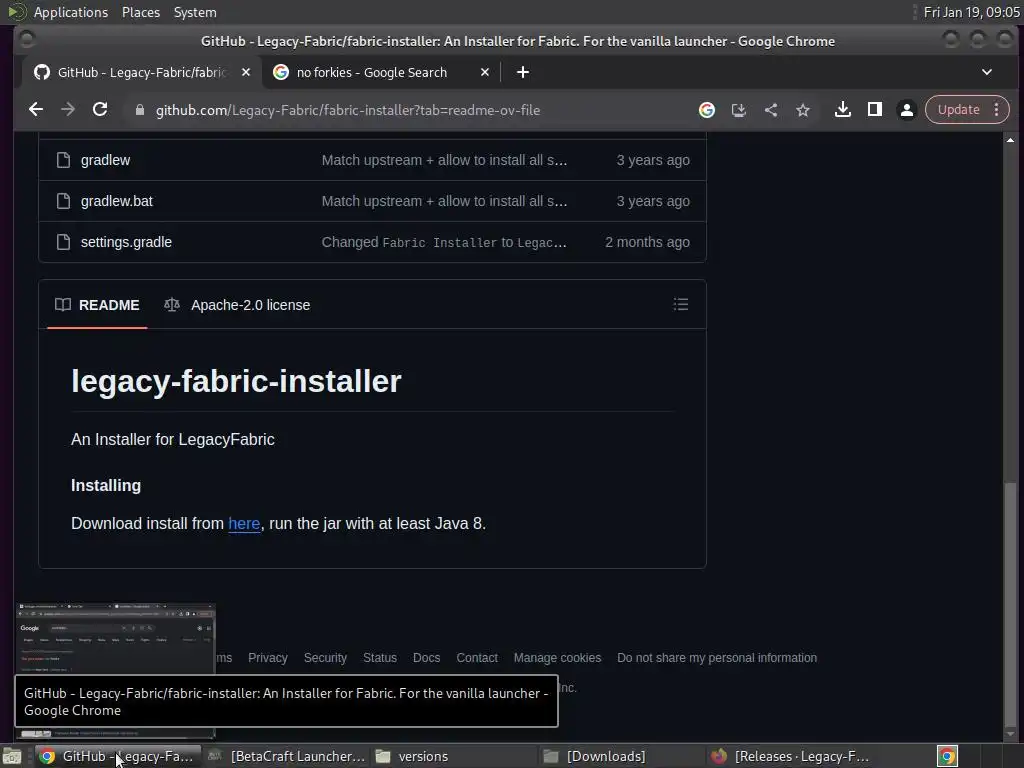Click the page vertical scrollbar thumb

click(x=1010, y=606)
